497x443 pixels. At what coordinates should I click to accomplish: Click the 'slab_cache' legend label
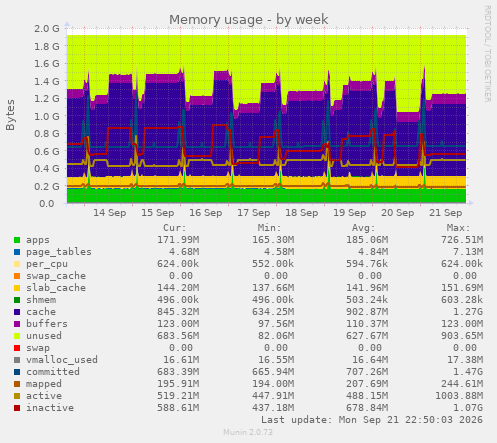pyautogui.click(x=56, y=288)
